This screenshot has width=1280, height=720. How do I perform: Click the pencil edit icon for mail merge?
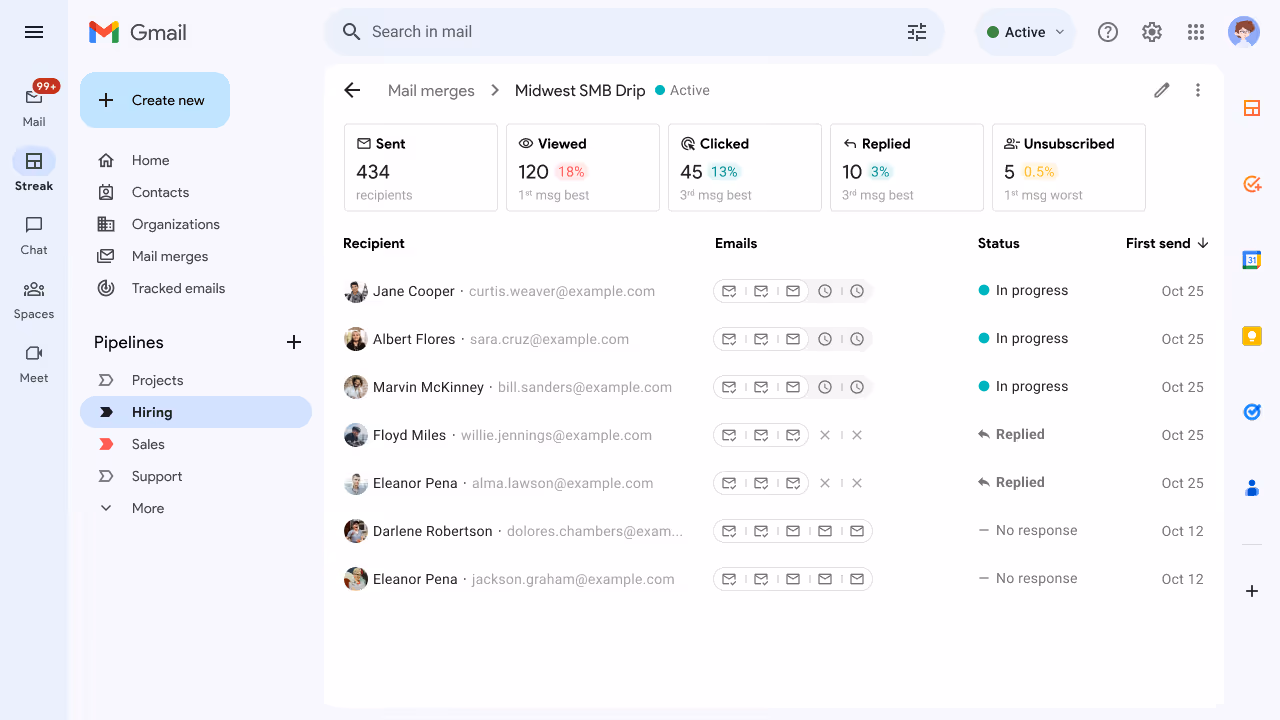[x=1161, y=90]
